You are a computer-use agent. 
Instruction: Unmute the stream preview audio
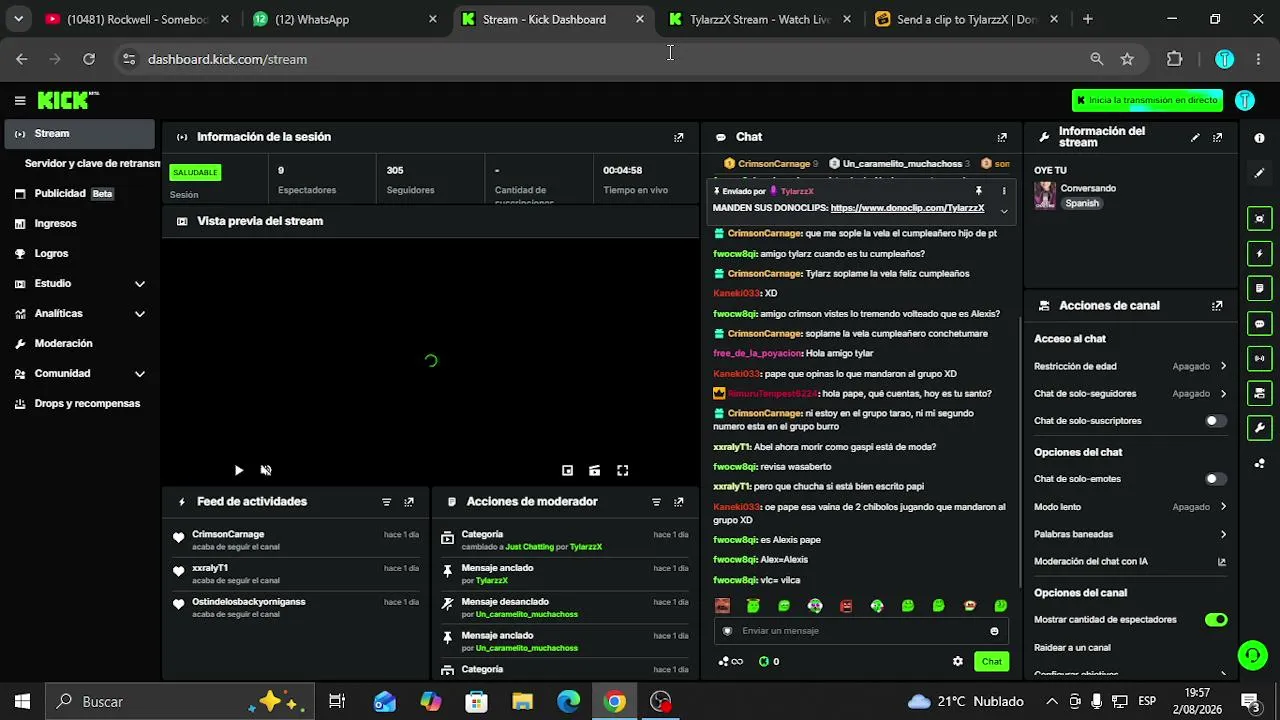click(266, 470)
